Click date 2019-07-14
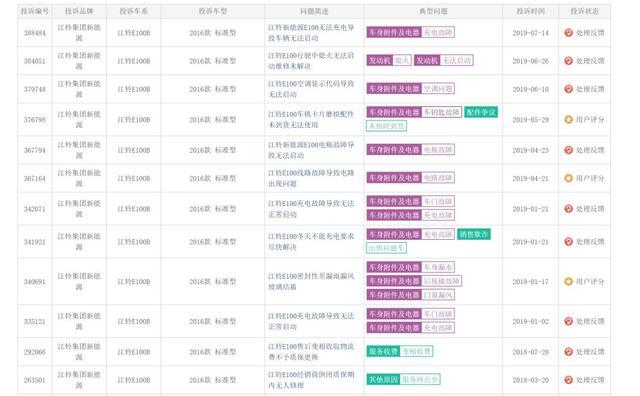This screenshot has height=396, width=640. 531,33
